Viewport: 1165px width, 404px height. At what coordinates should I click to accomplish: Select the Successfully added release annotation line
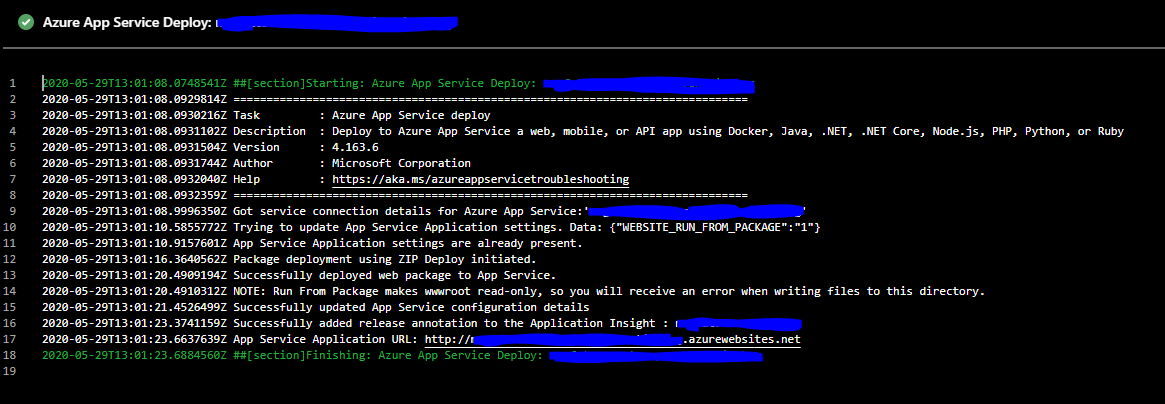point(422,323)
